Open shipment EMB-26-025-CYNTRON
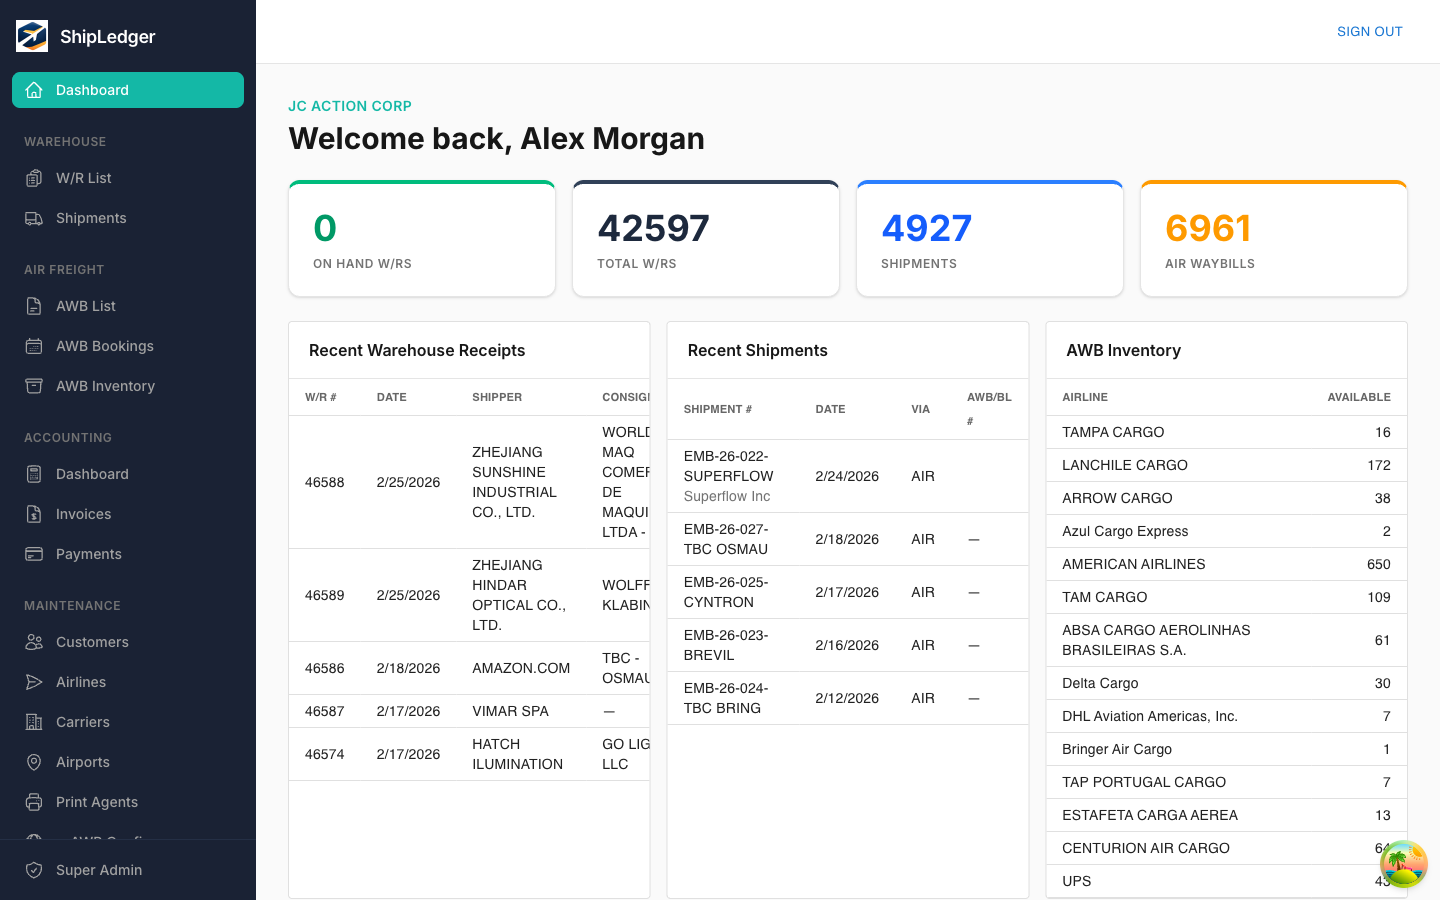The image size is (1440, 900). coord(848,592)
